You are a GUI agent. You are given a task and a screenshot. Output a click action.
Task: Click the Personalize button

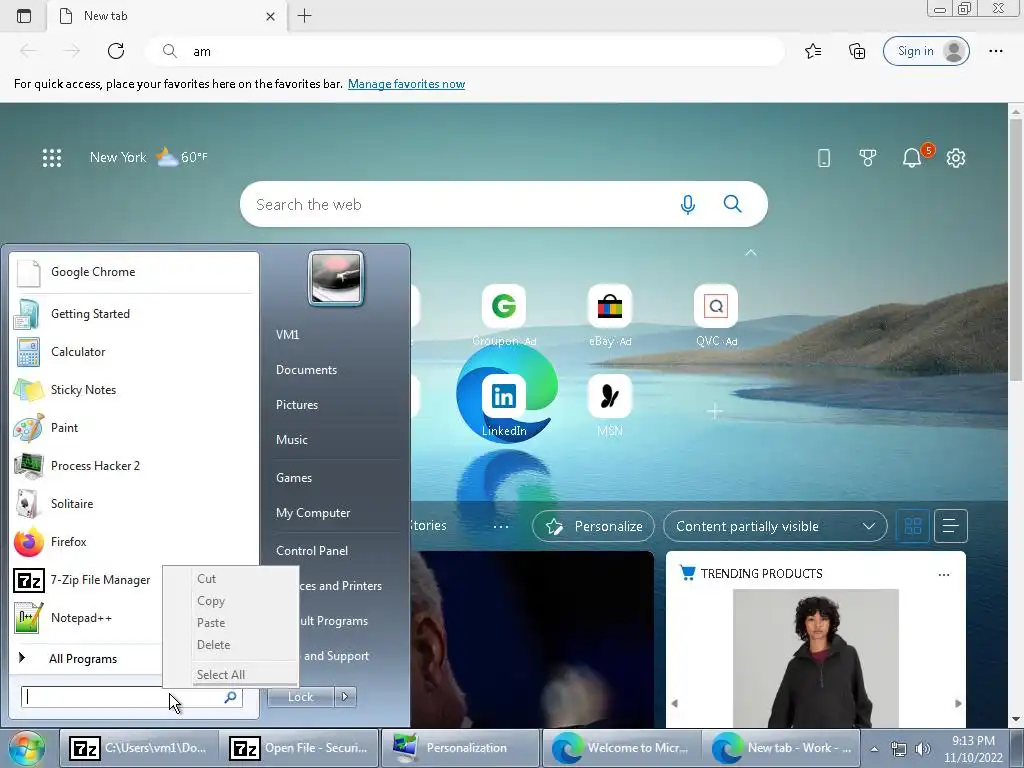[593, 526]
